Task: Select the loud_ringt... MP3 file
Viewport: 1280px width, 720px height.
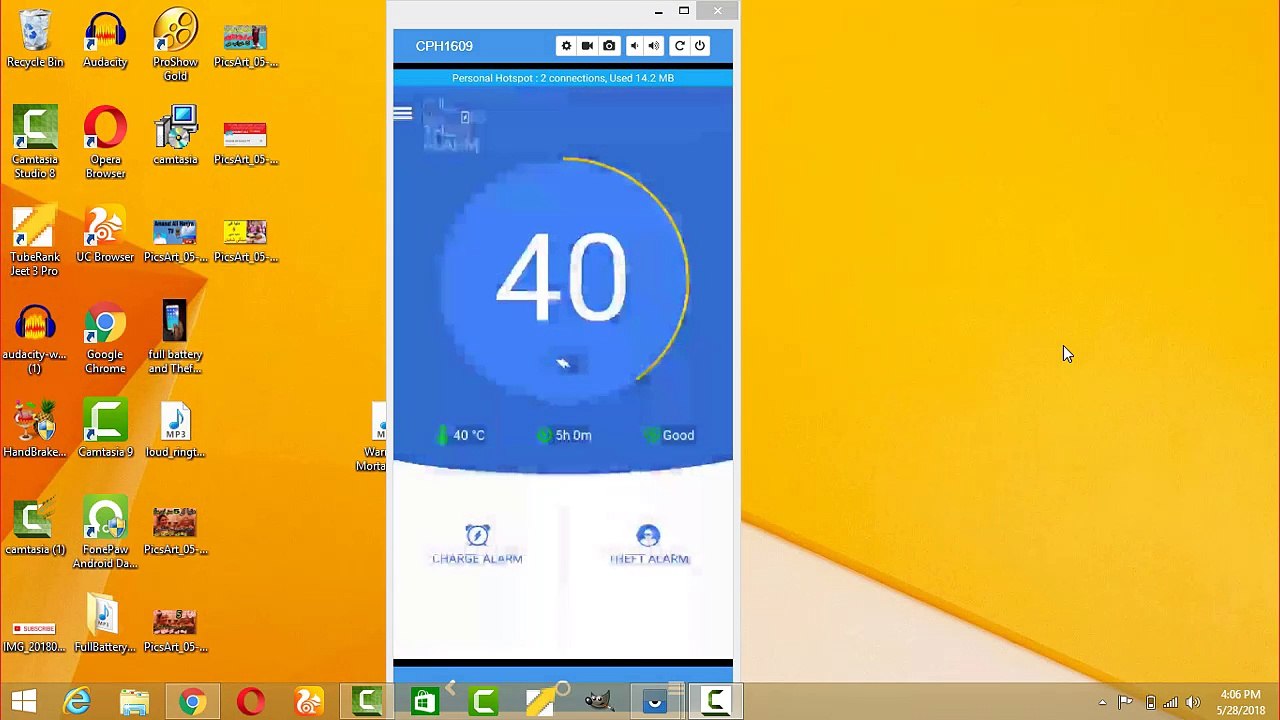Action: pyautogui.click(x=175, y=430)
